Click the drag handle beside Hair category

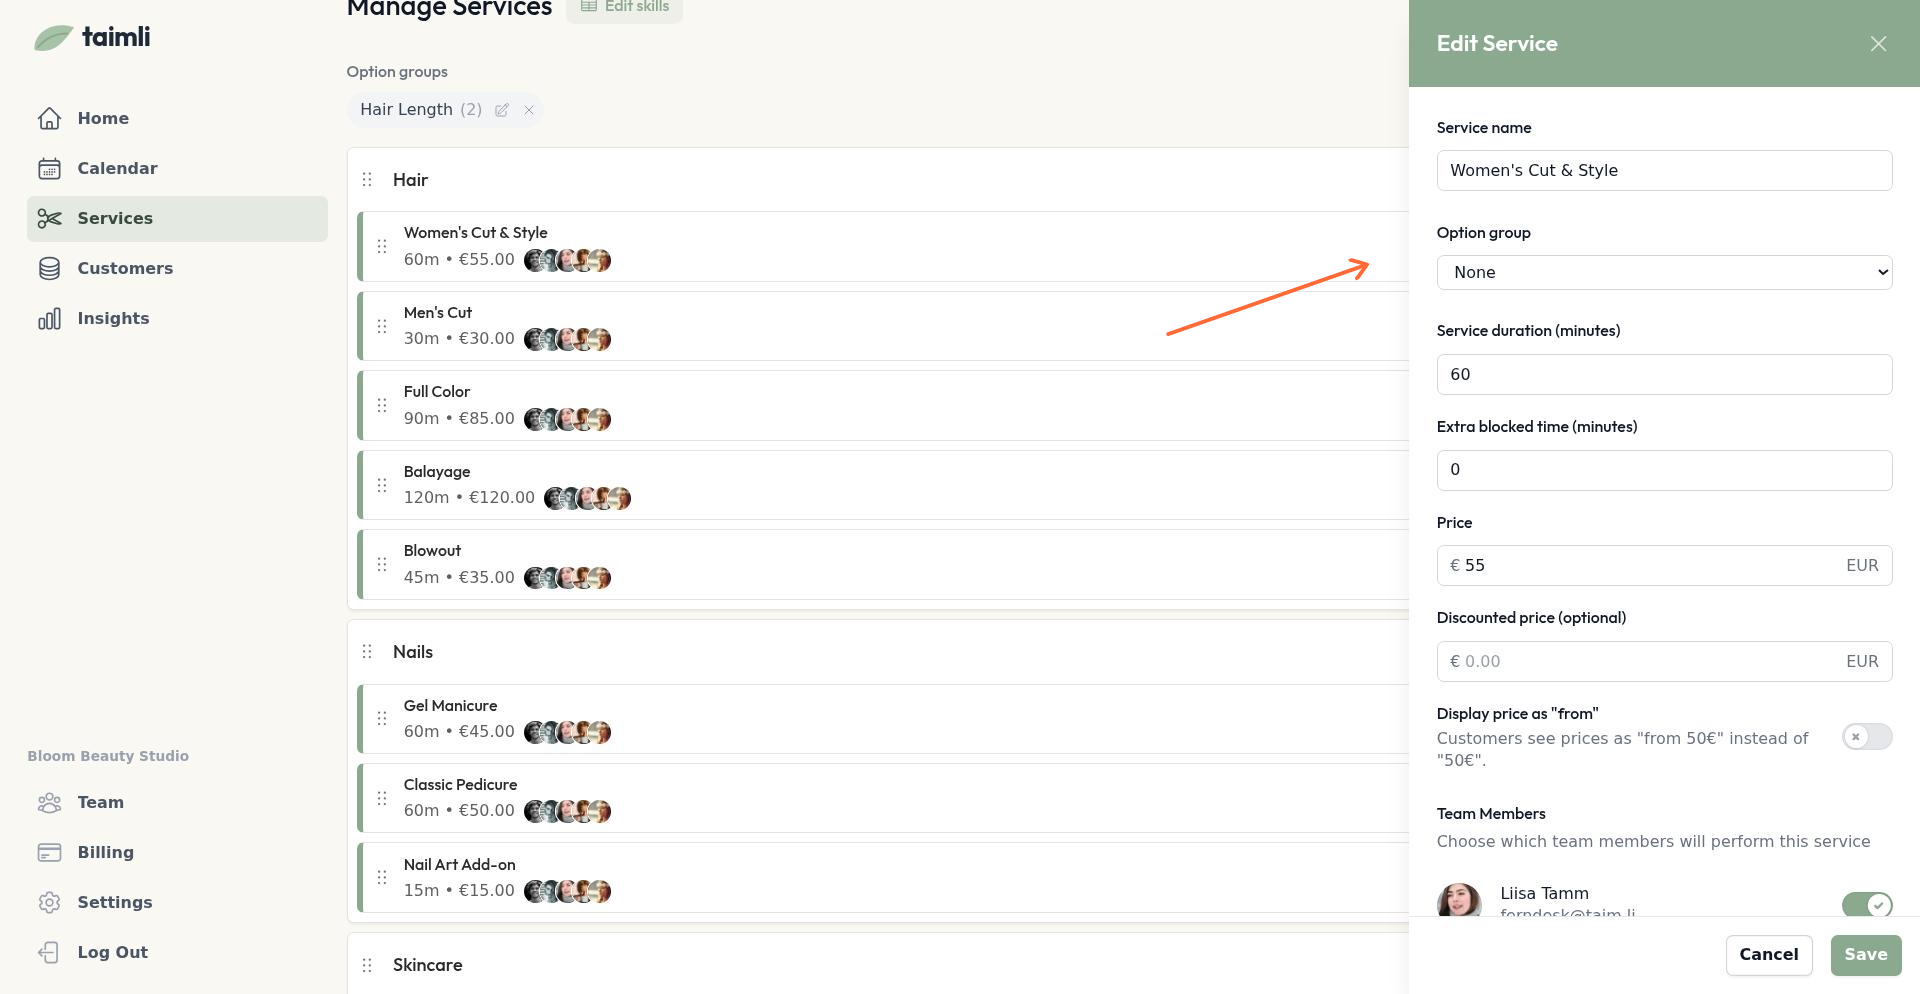click(x=367, y=180)
